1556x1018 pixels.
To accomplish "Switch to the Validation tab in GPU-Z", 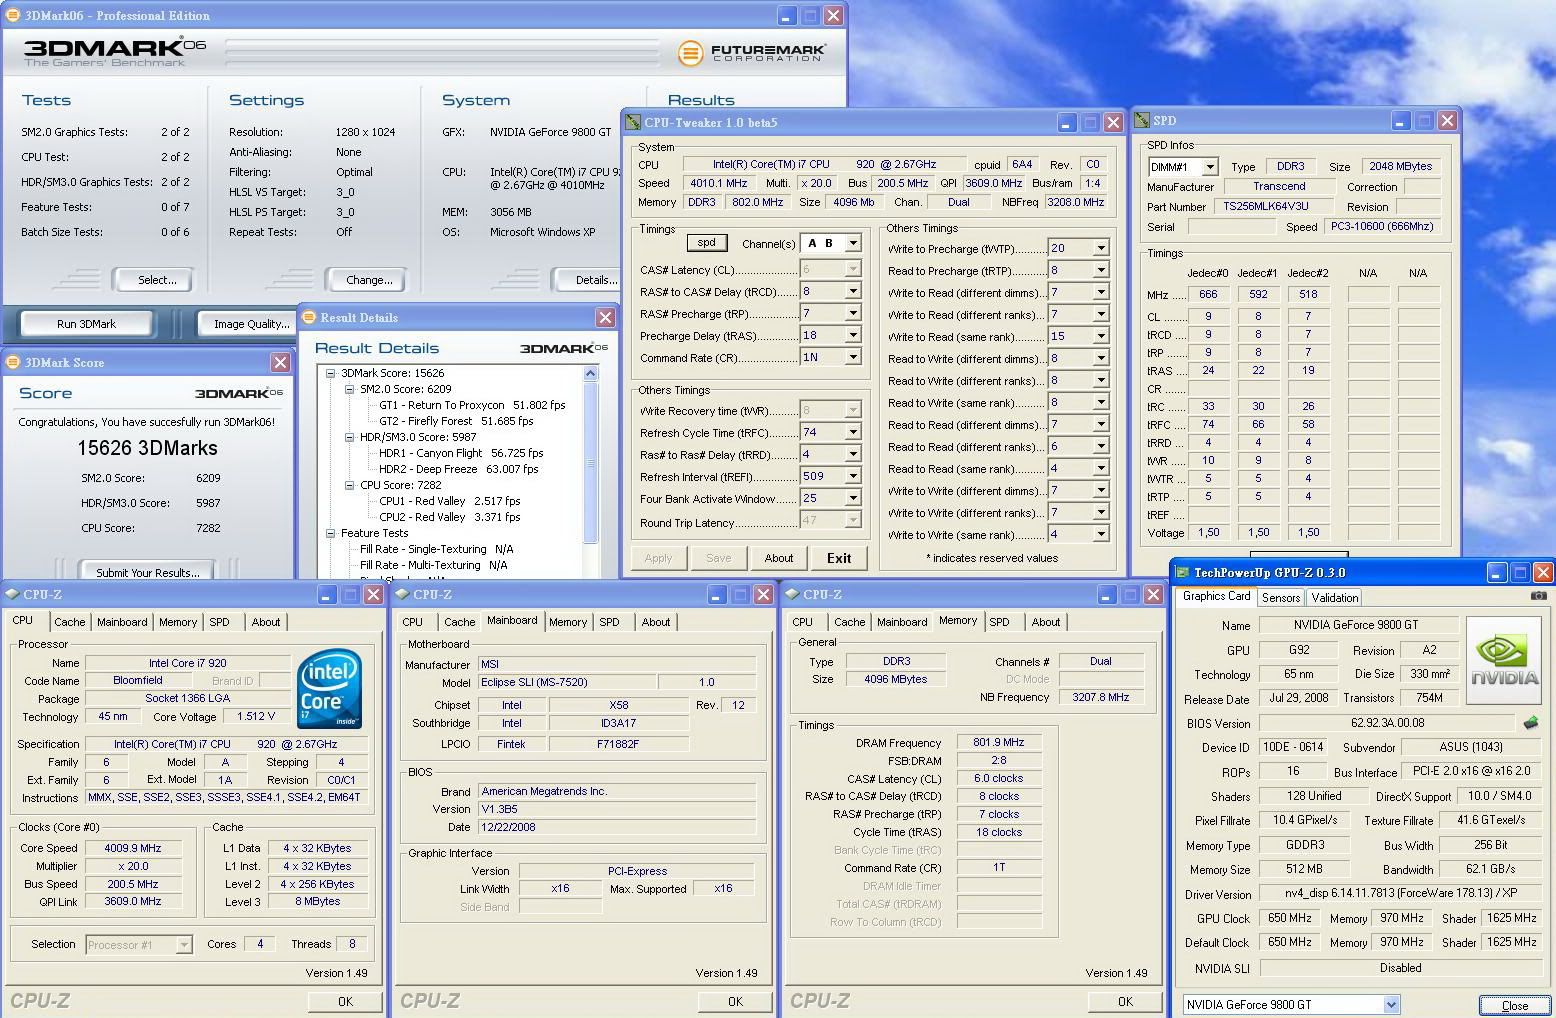I will coord(1335,598).
